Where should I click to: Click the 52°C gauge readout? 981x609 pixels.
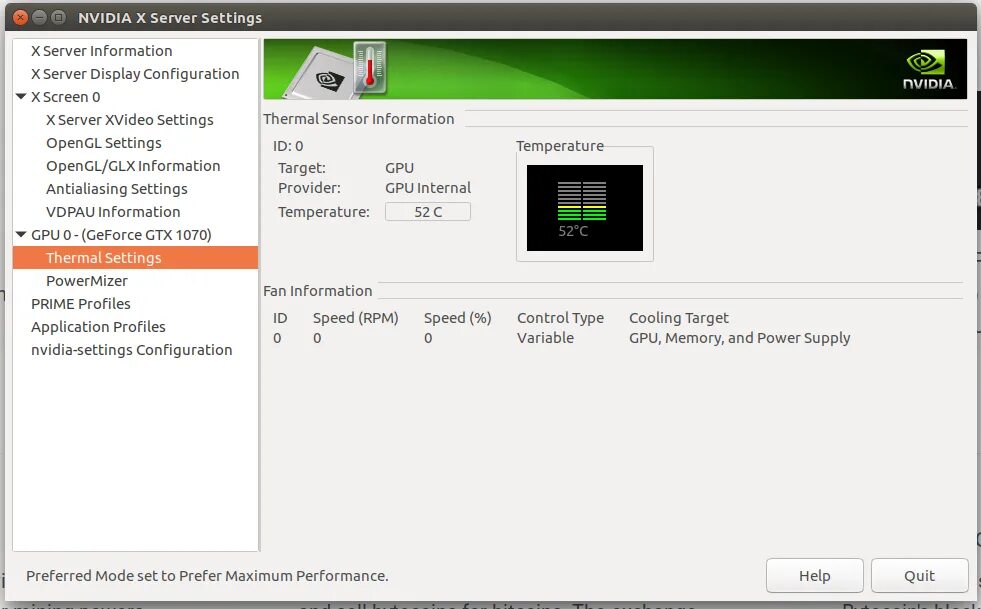pyautogui.click(x=573, y=231)
